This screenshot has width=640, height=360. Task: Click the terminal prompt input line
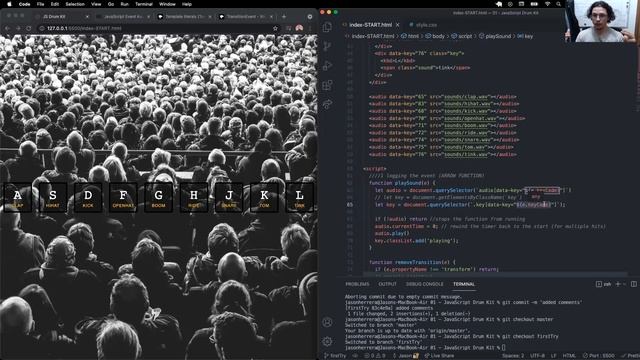coord(424,348)
